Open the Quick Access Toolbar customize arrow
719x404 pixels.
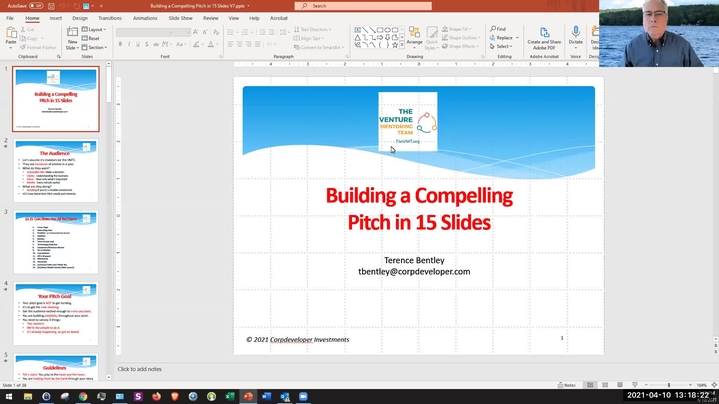101,6
